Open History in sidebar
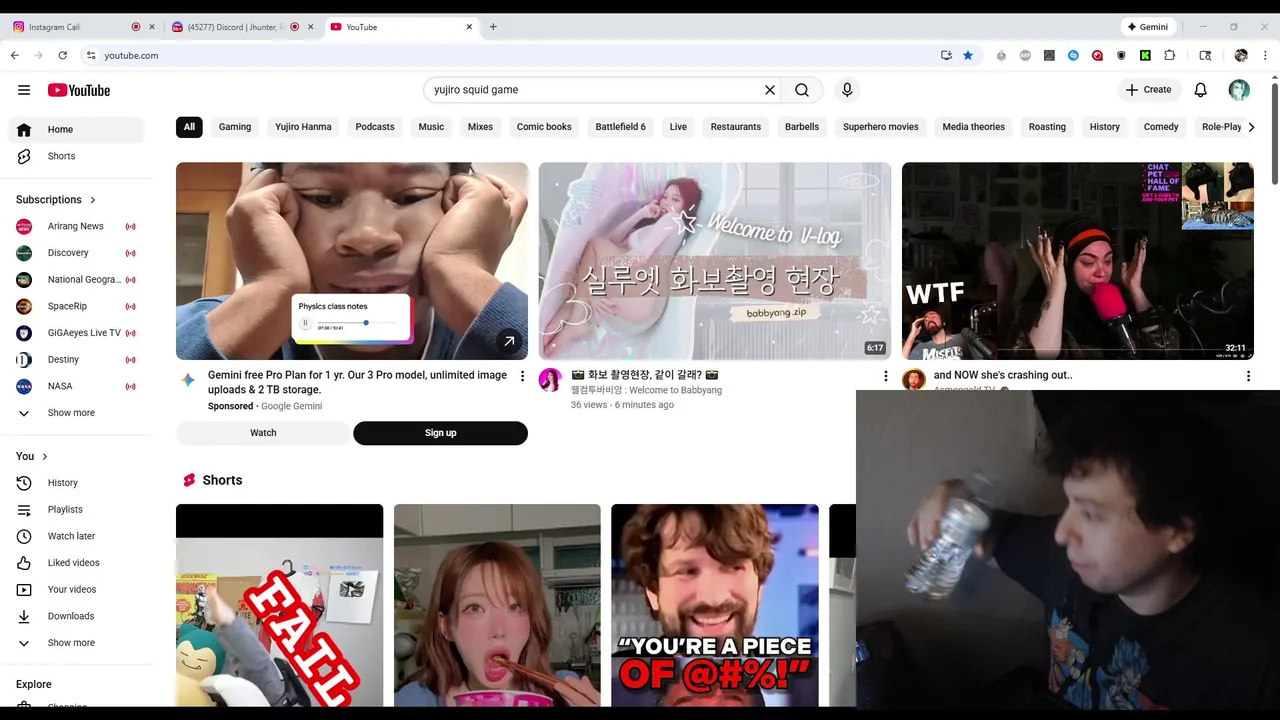Image resolution: width=1280 pixels, height=720 pixels. 76,483
